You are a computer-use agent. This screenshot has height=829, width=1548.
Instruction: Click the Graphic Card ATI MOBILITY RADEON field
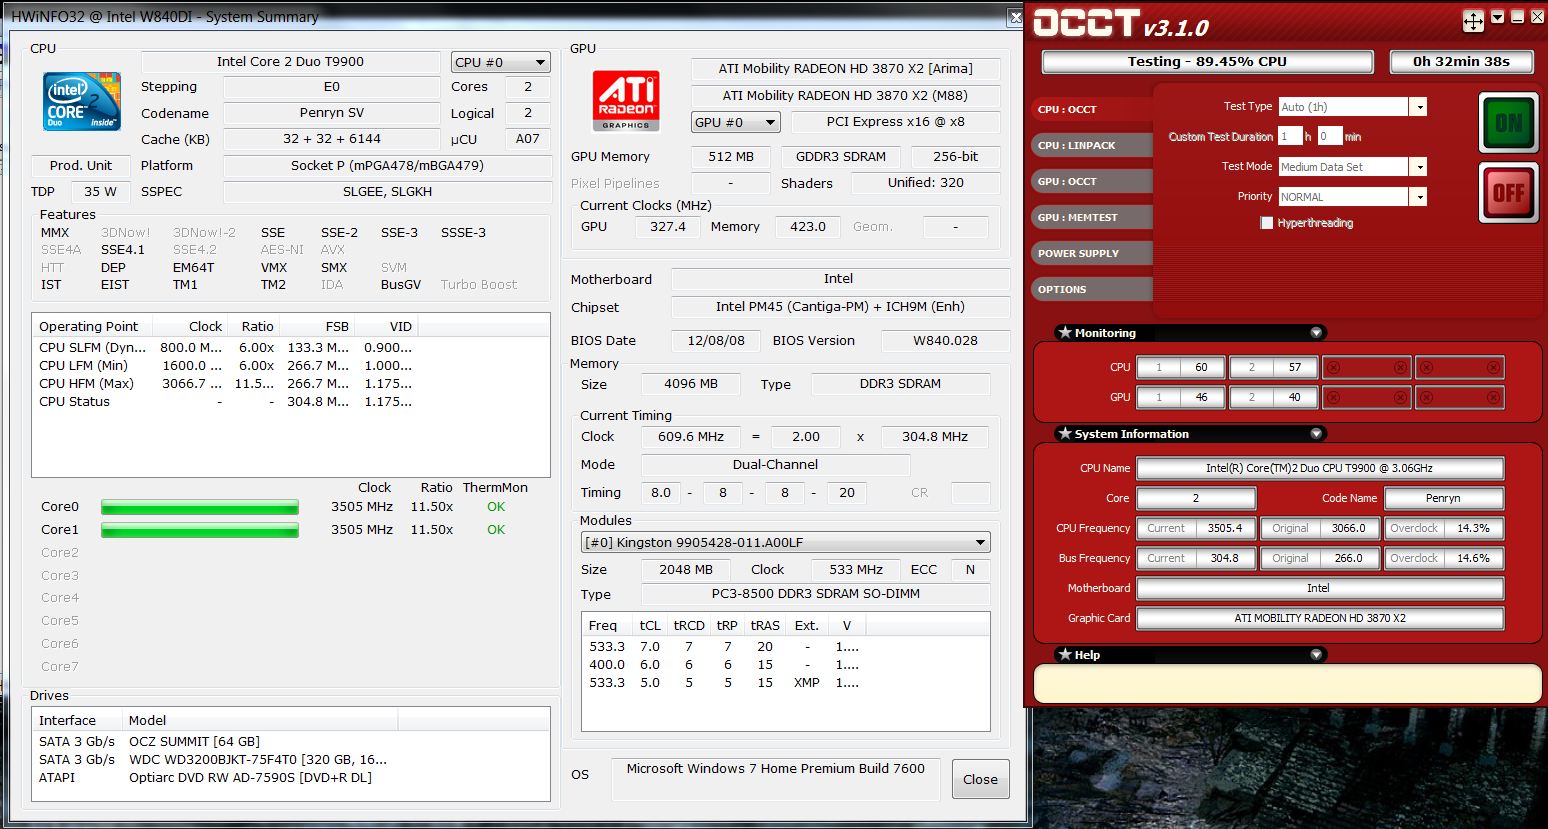tap(1320, 618)
